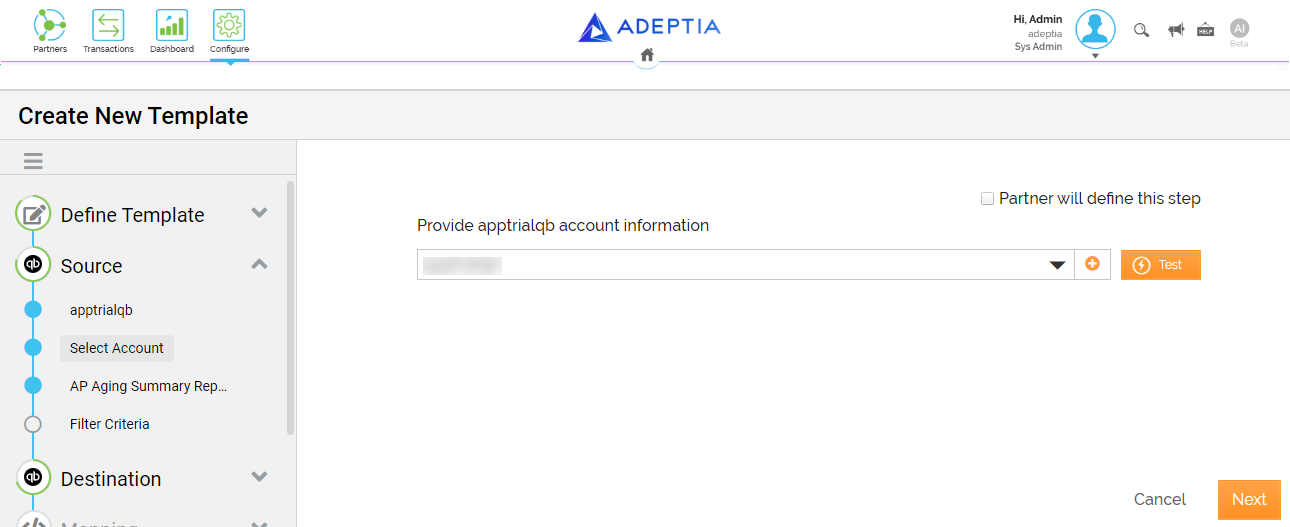This screenshot has height=527, width=1290.
Task: Click the sidebar vertical scrollbar
Action: [x=291, y=308]
